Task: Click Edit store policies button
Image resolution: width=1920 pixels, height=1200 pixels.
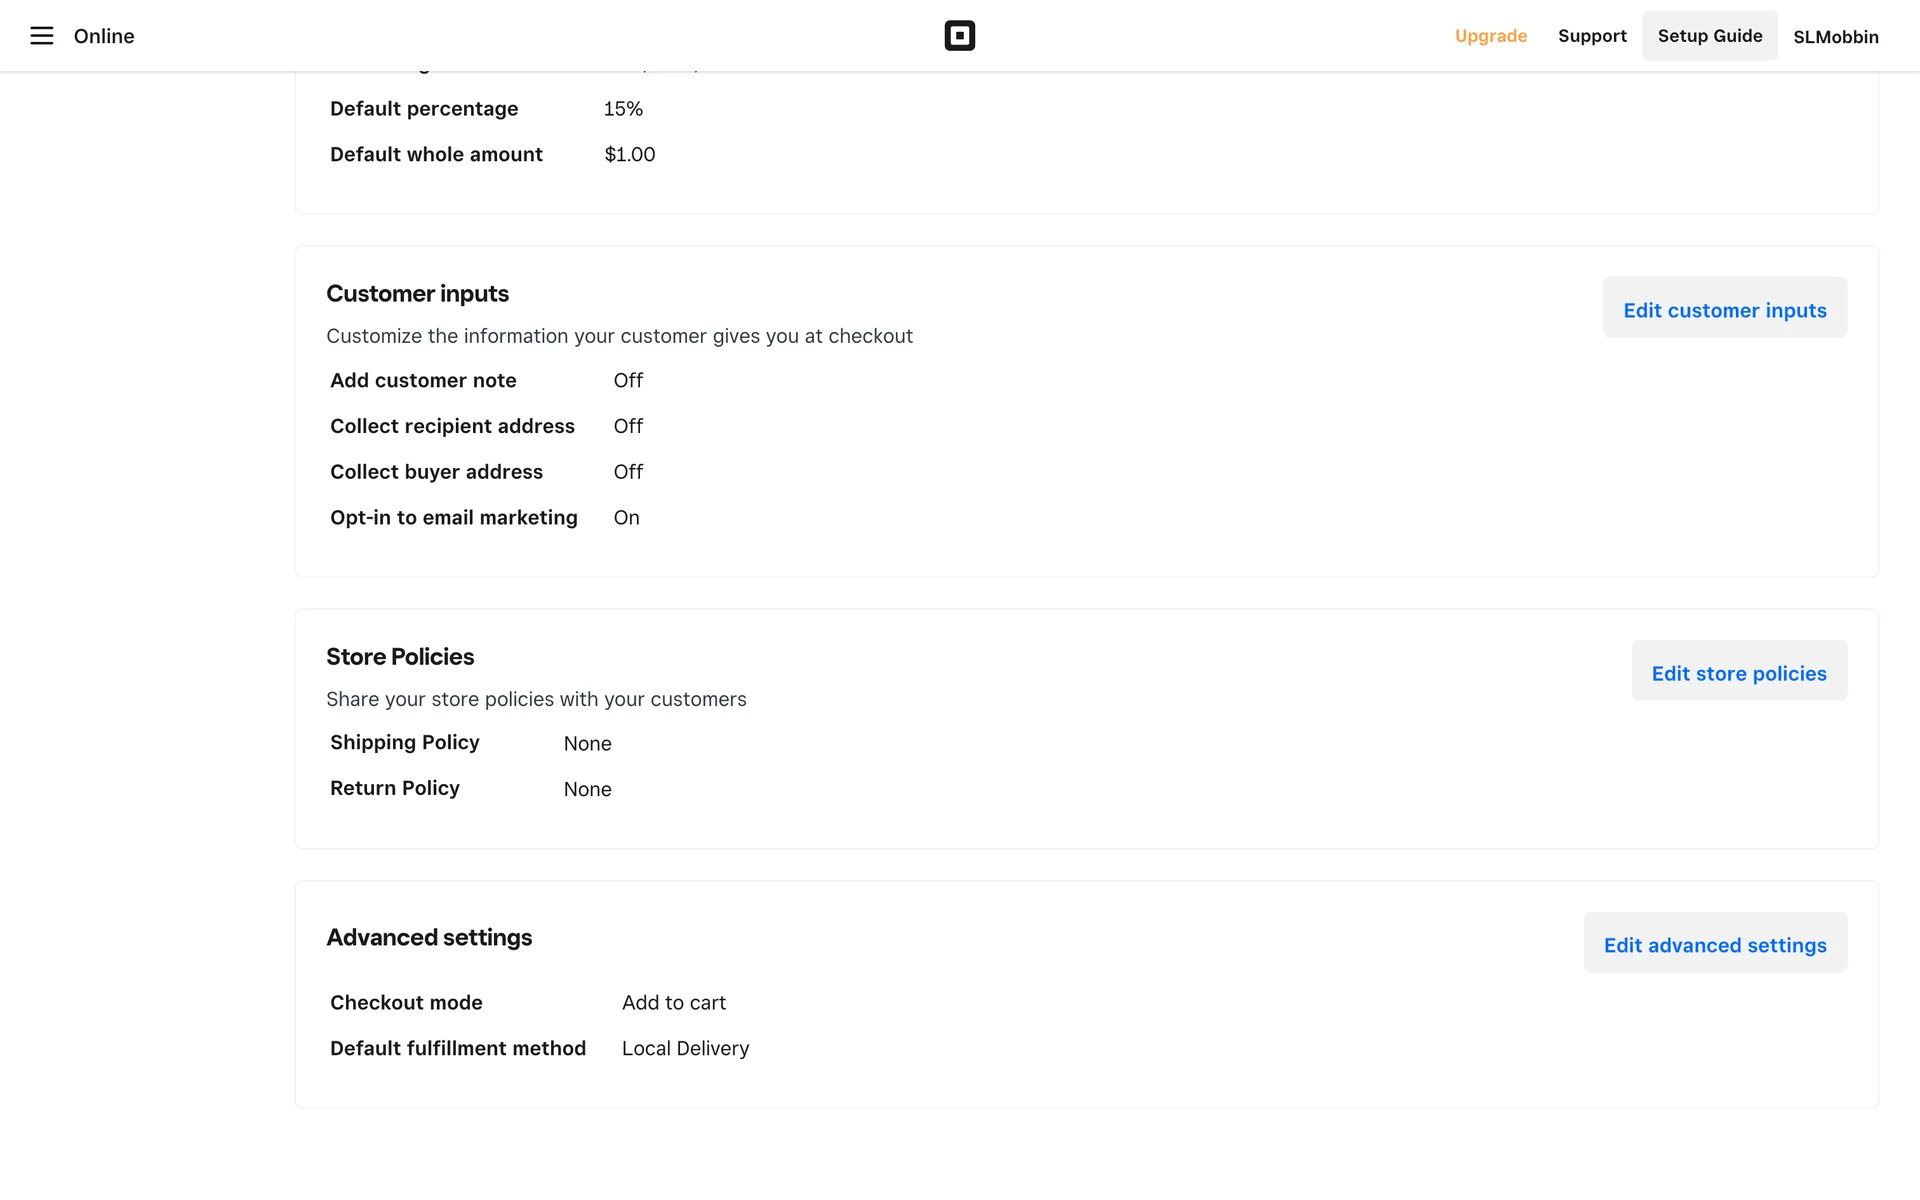Action: point(1738,673)
